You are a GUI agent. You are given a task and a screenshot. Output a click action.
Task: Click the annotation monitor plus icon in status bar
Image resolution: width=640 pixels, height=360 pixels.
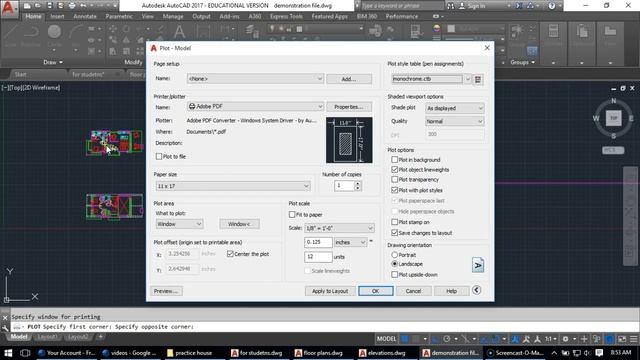584,339
